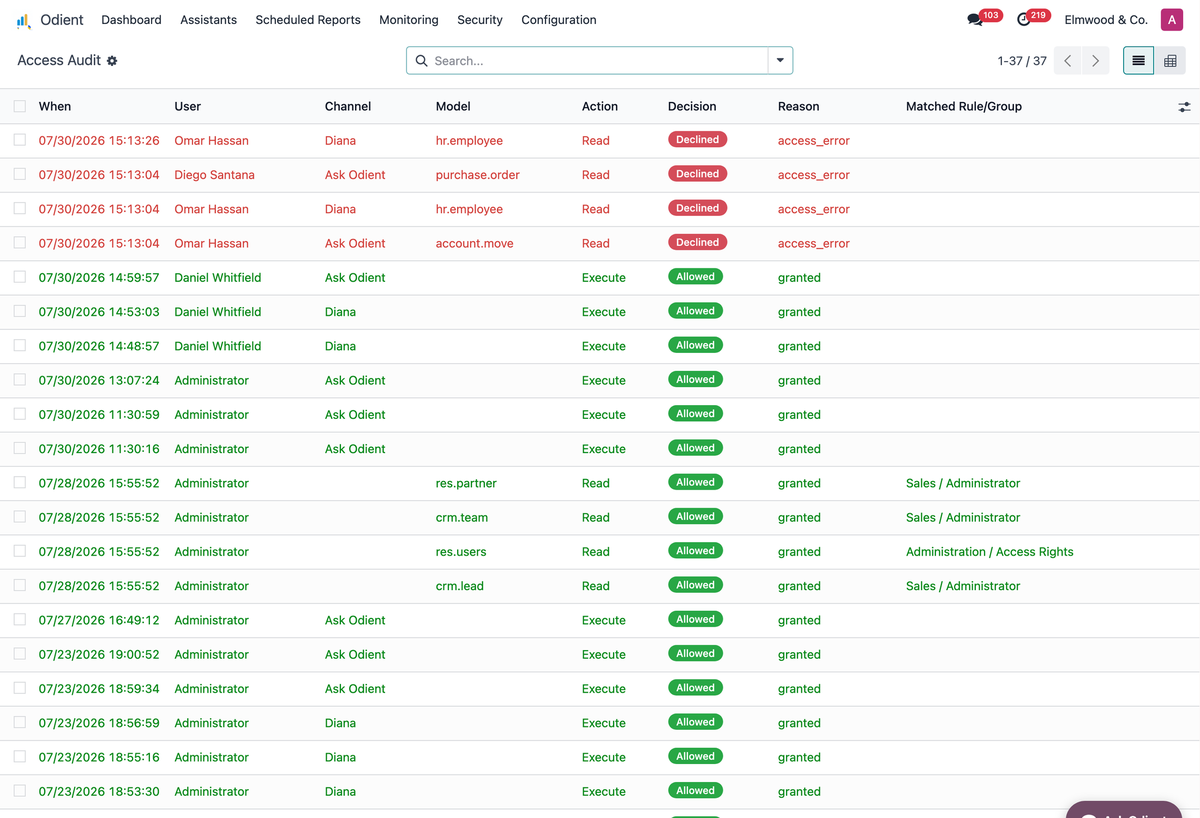
Task: Select checkbox for 07/30/2026 13:07:24 row
Action: tap(20, 380)
